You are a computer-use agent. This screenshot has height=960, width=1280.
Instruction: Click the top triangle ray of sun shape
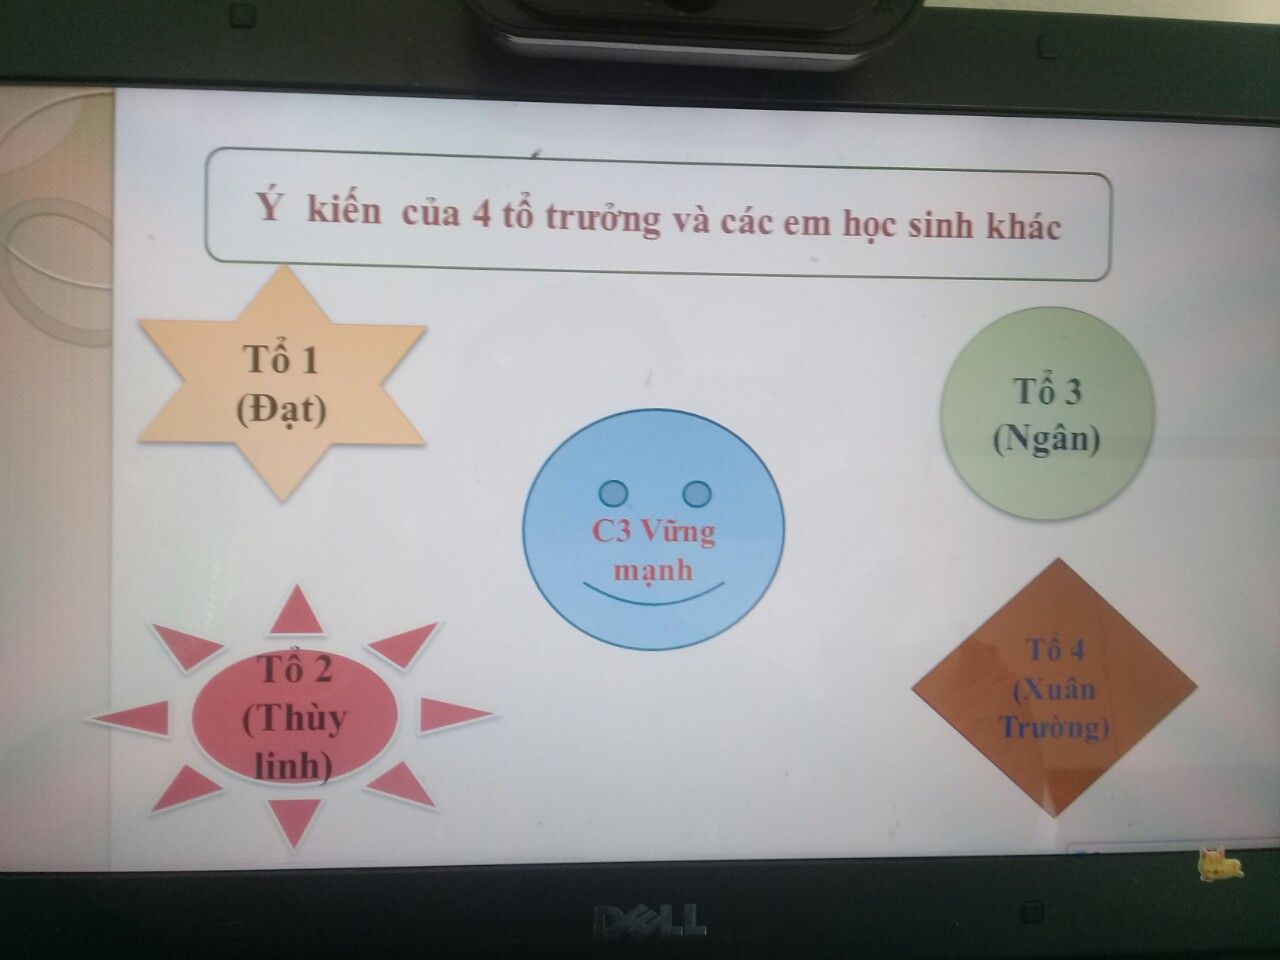(x=296, y=613)
